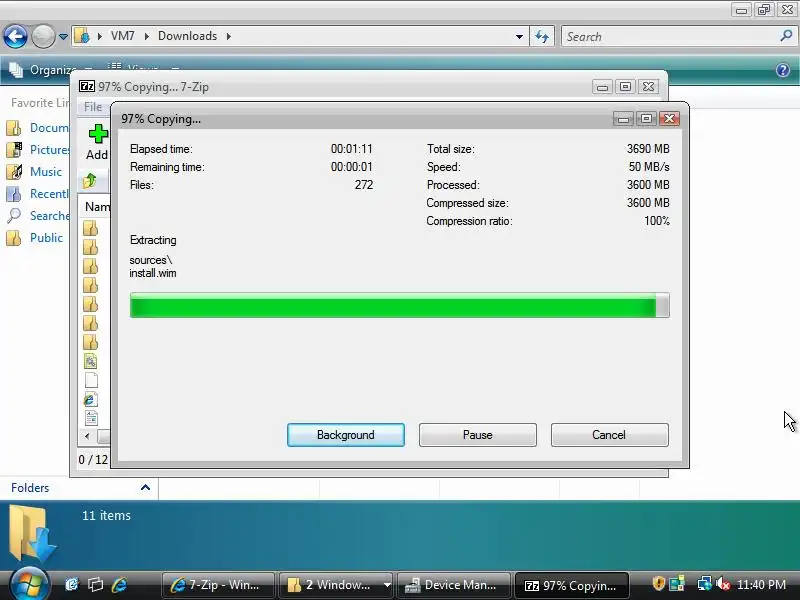Launch Internet Explorer from Quick Launch

pyautogui.click(x=119, y=584)
